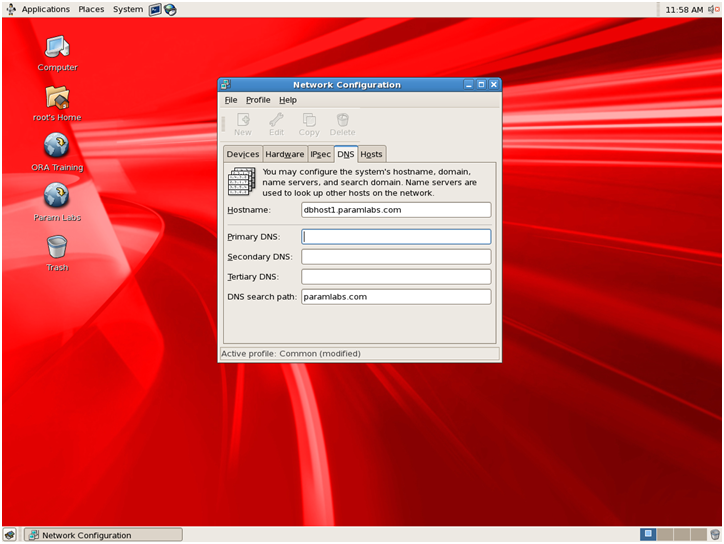The height and width of the screenshot is (544, 724).
Task: Select the Trash desktop icon
Action: tap(57, 253)
